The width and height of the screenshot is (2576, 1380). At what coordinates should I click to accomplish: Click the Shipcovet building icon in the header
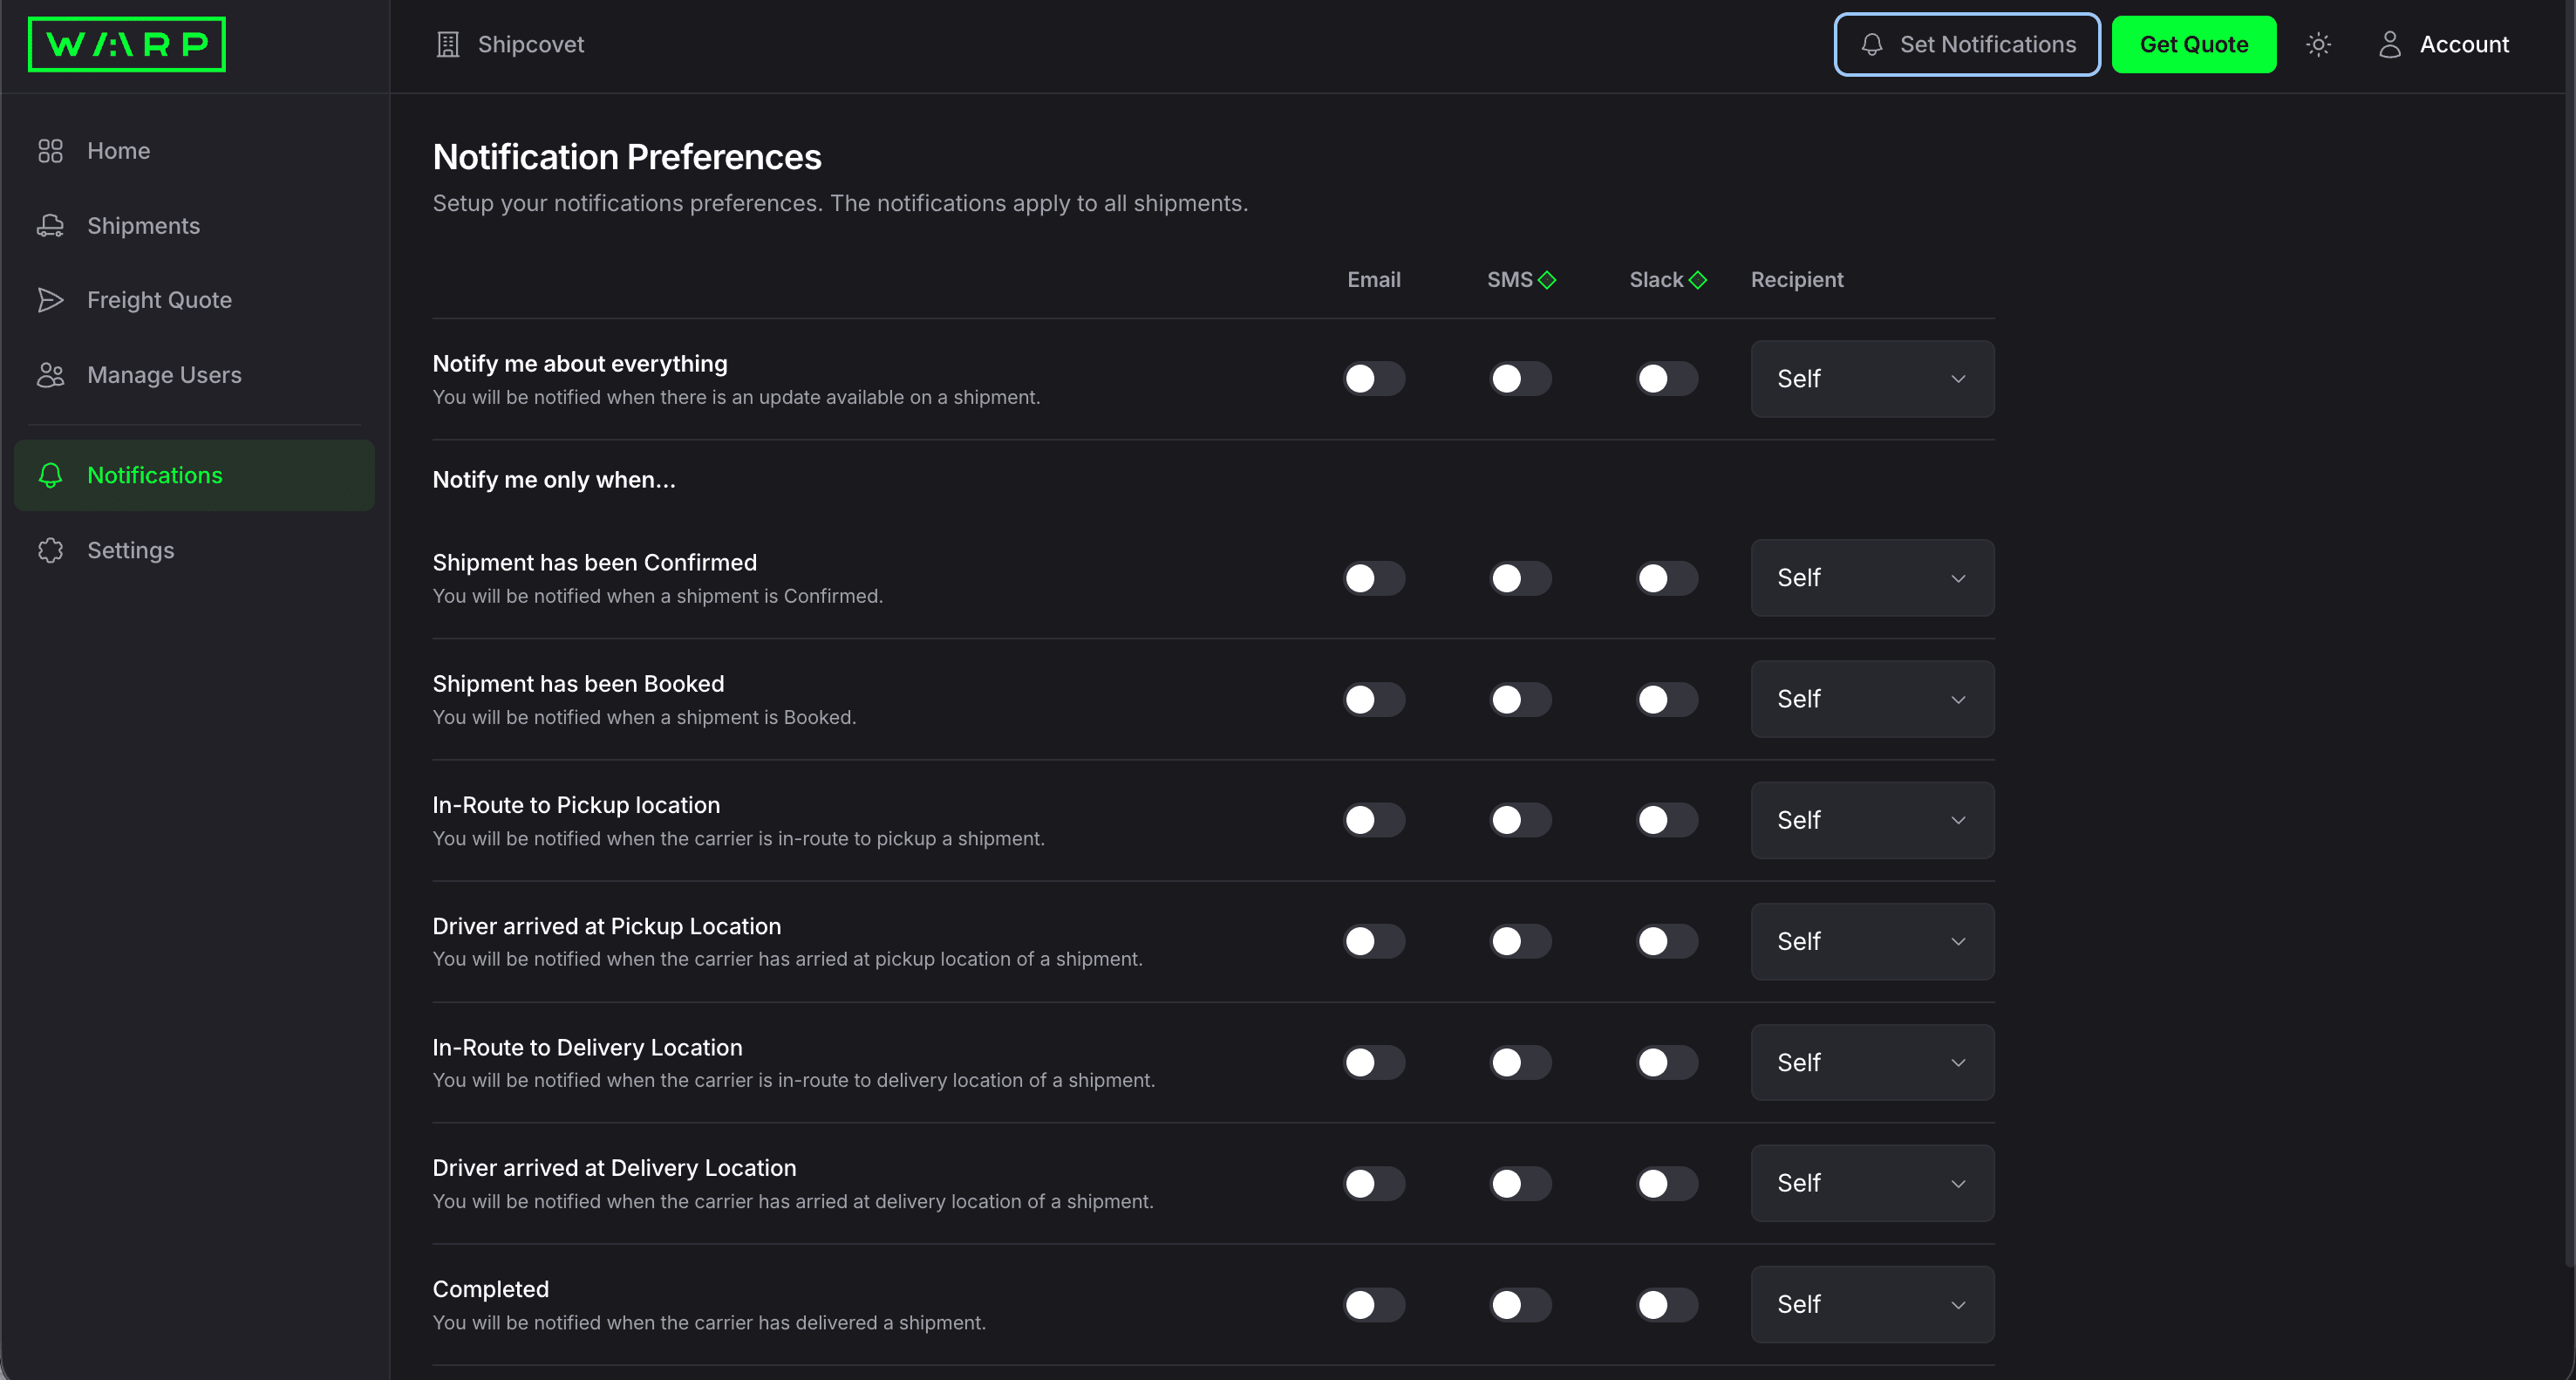pos(447,44)
